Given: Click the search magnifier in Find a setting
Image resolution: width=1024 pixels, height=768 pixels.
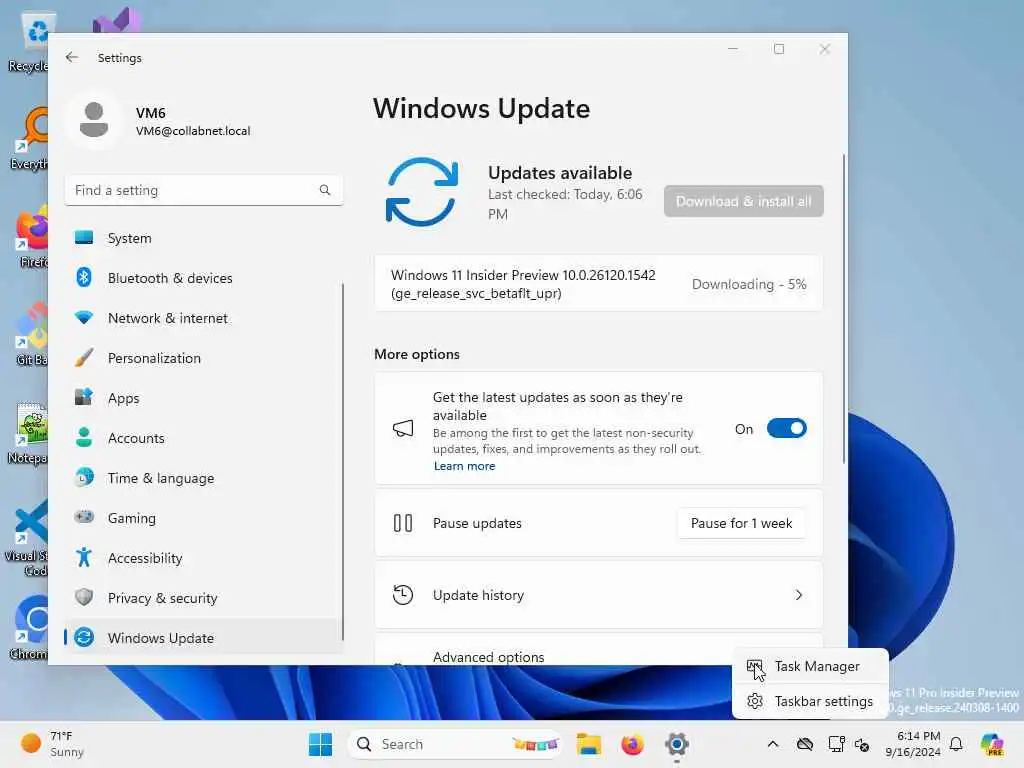Looking at the screenshot, I should [x=325, y=190].
